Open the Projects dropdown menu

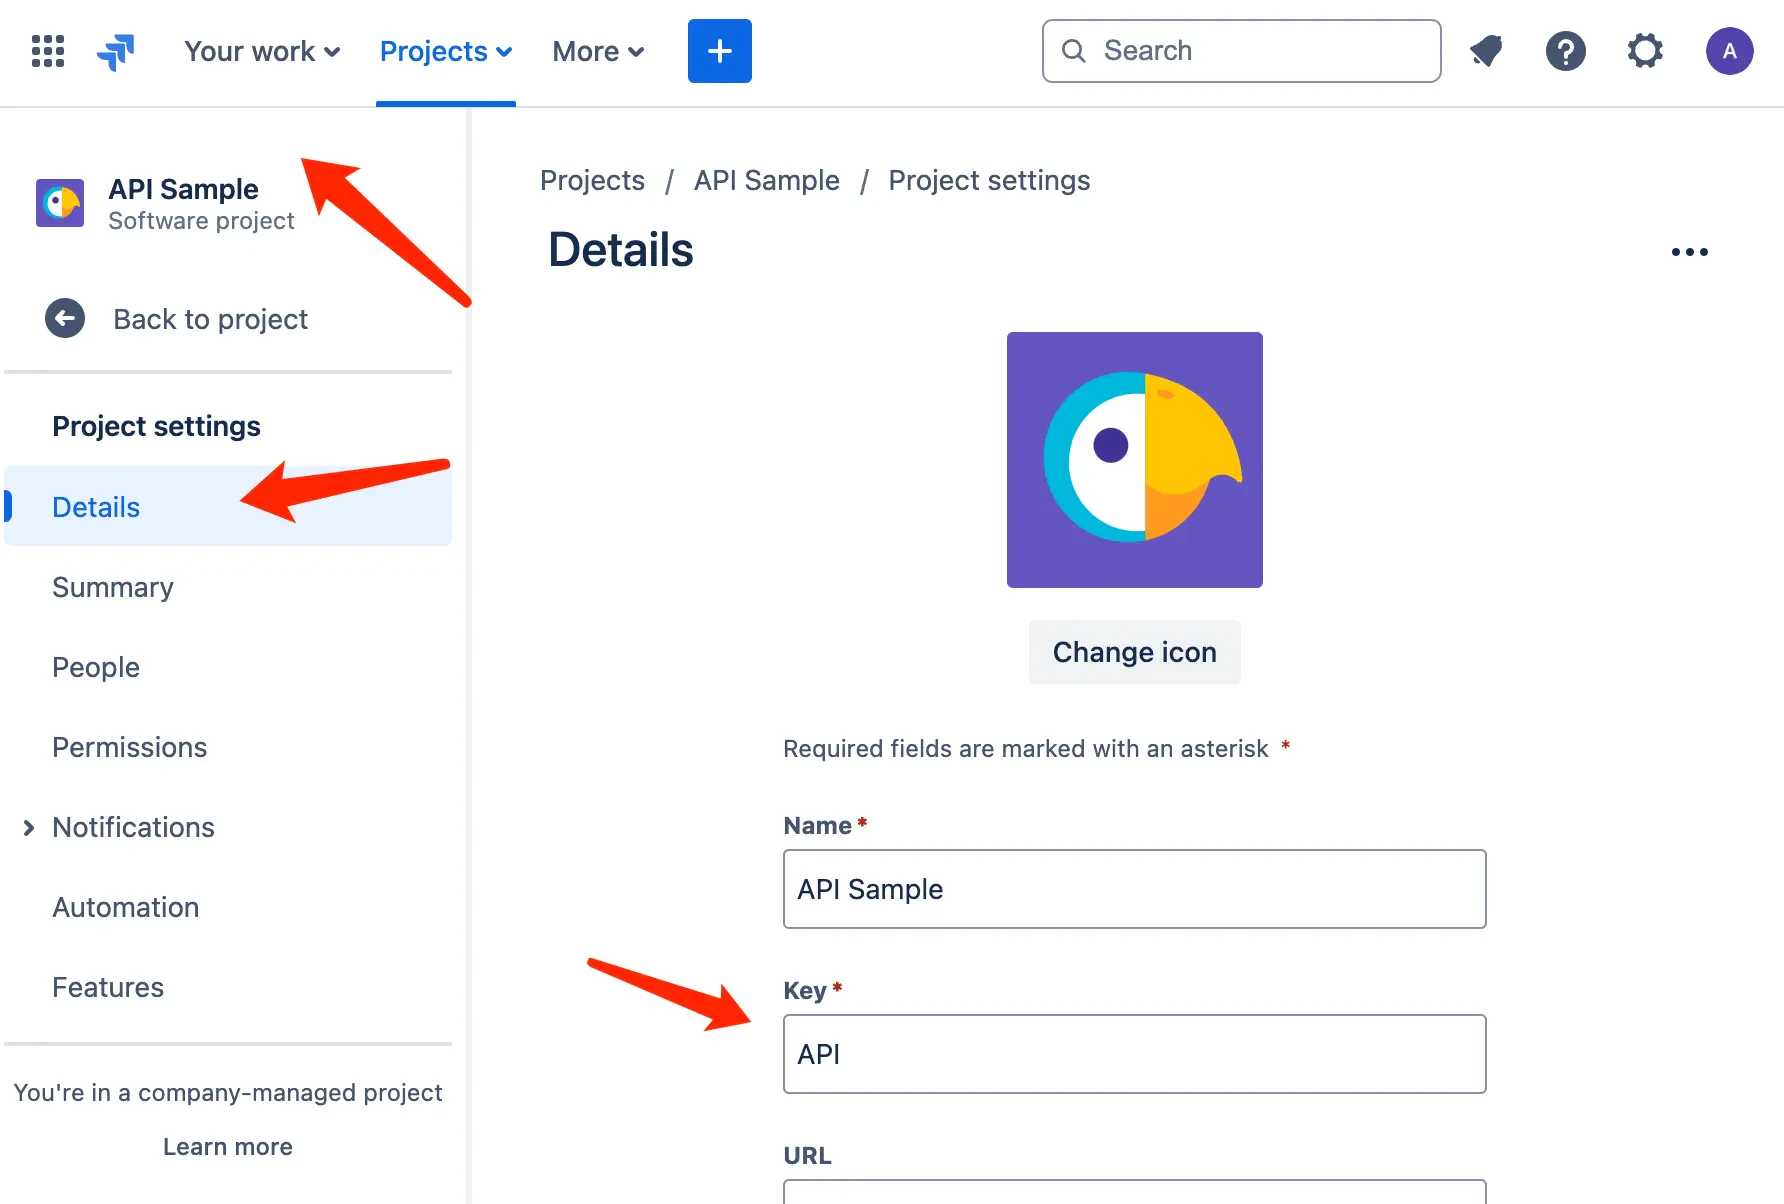(446, 51)
